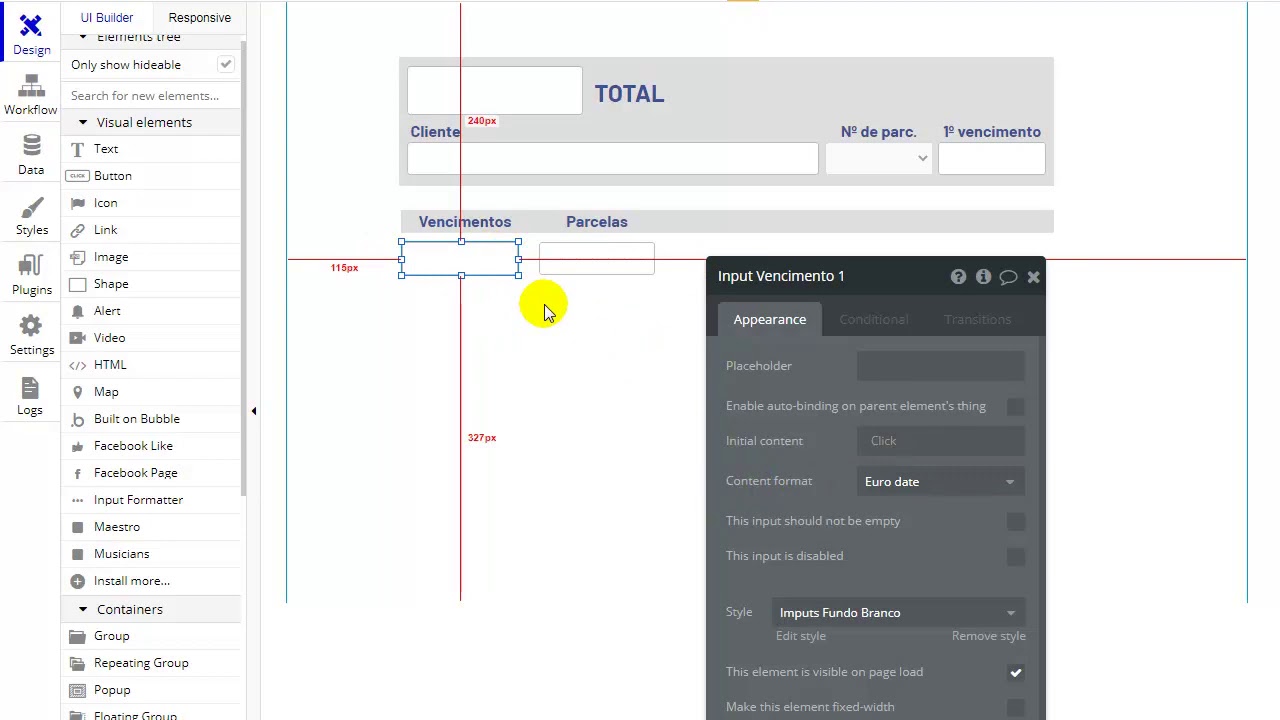Select Input Formatter element
The height and width of the screenshot is (720, 1280).
138,500
